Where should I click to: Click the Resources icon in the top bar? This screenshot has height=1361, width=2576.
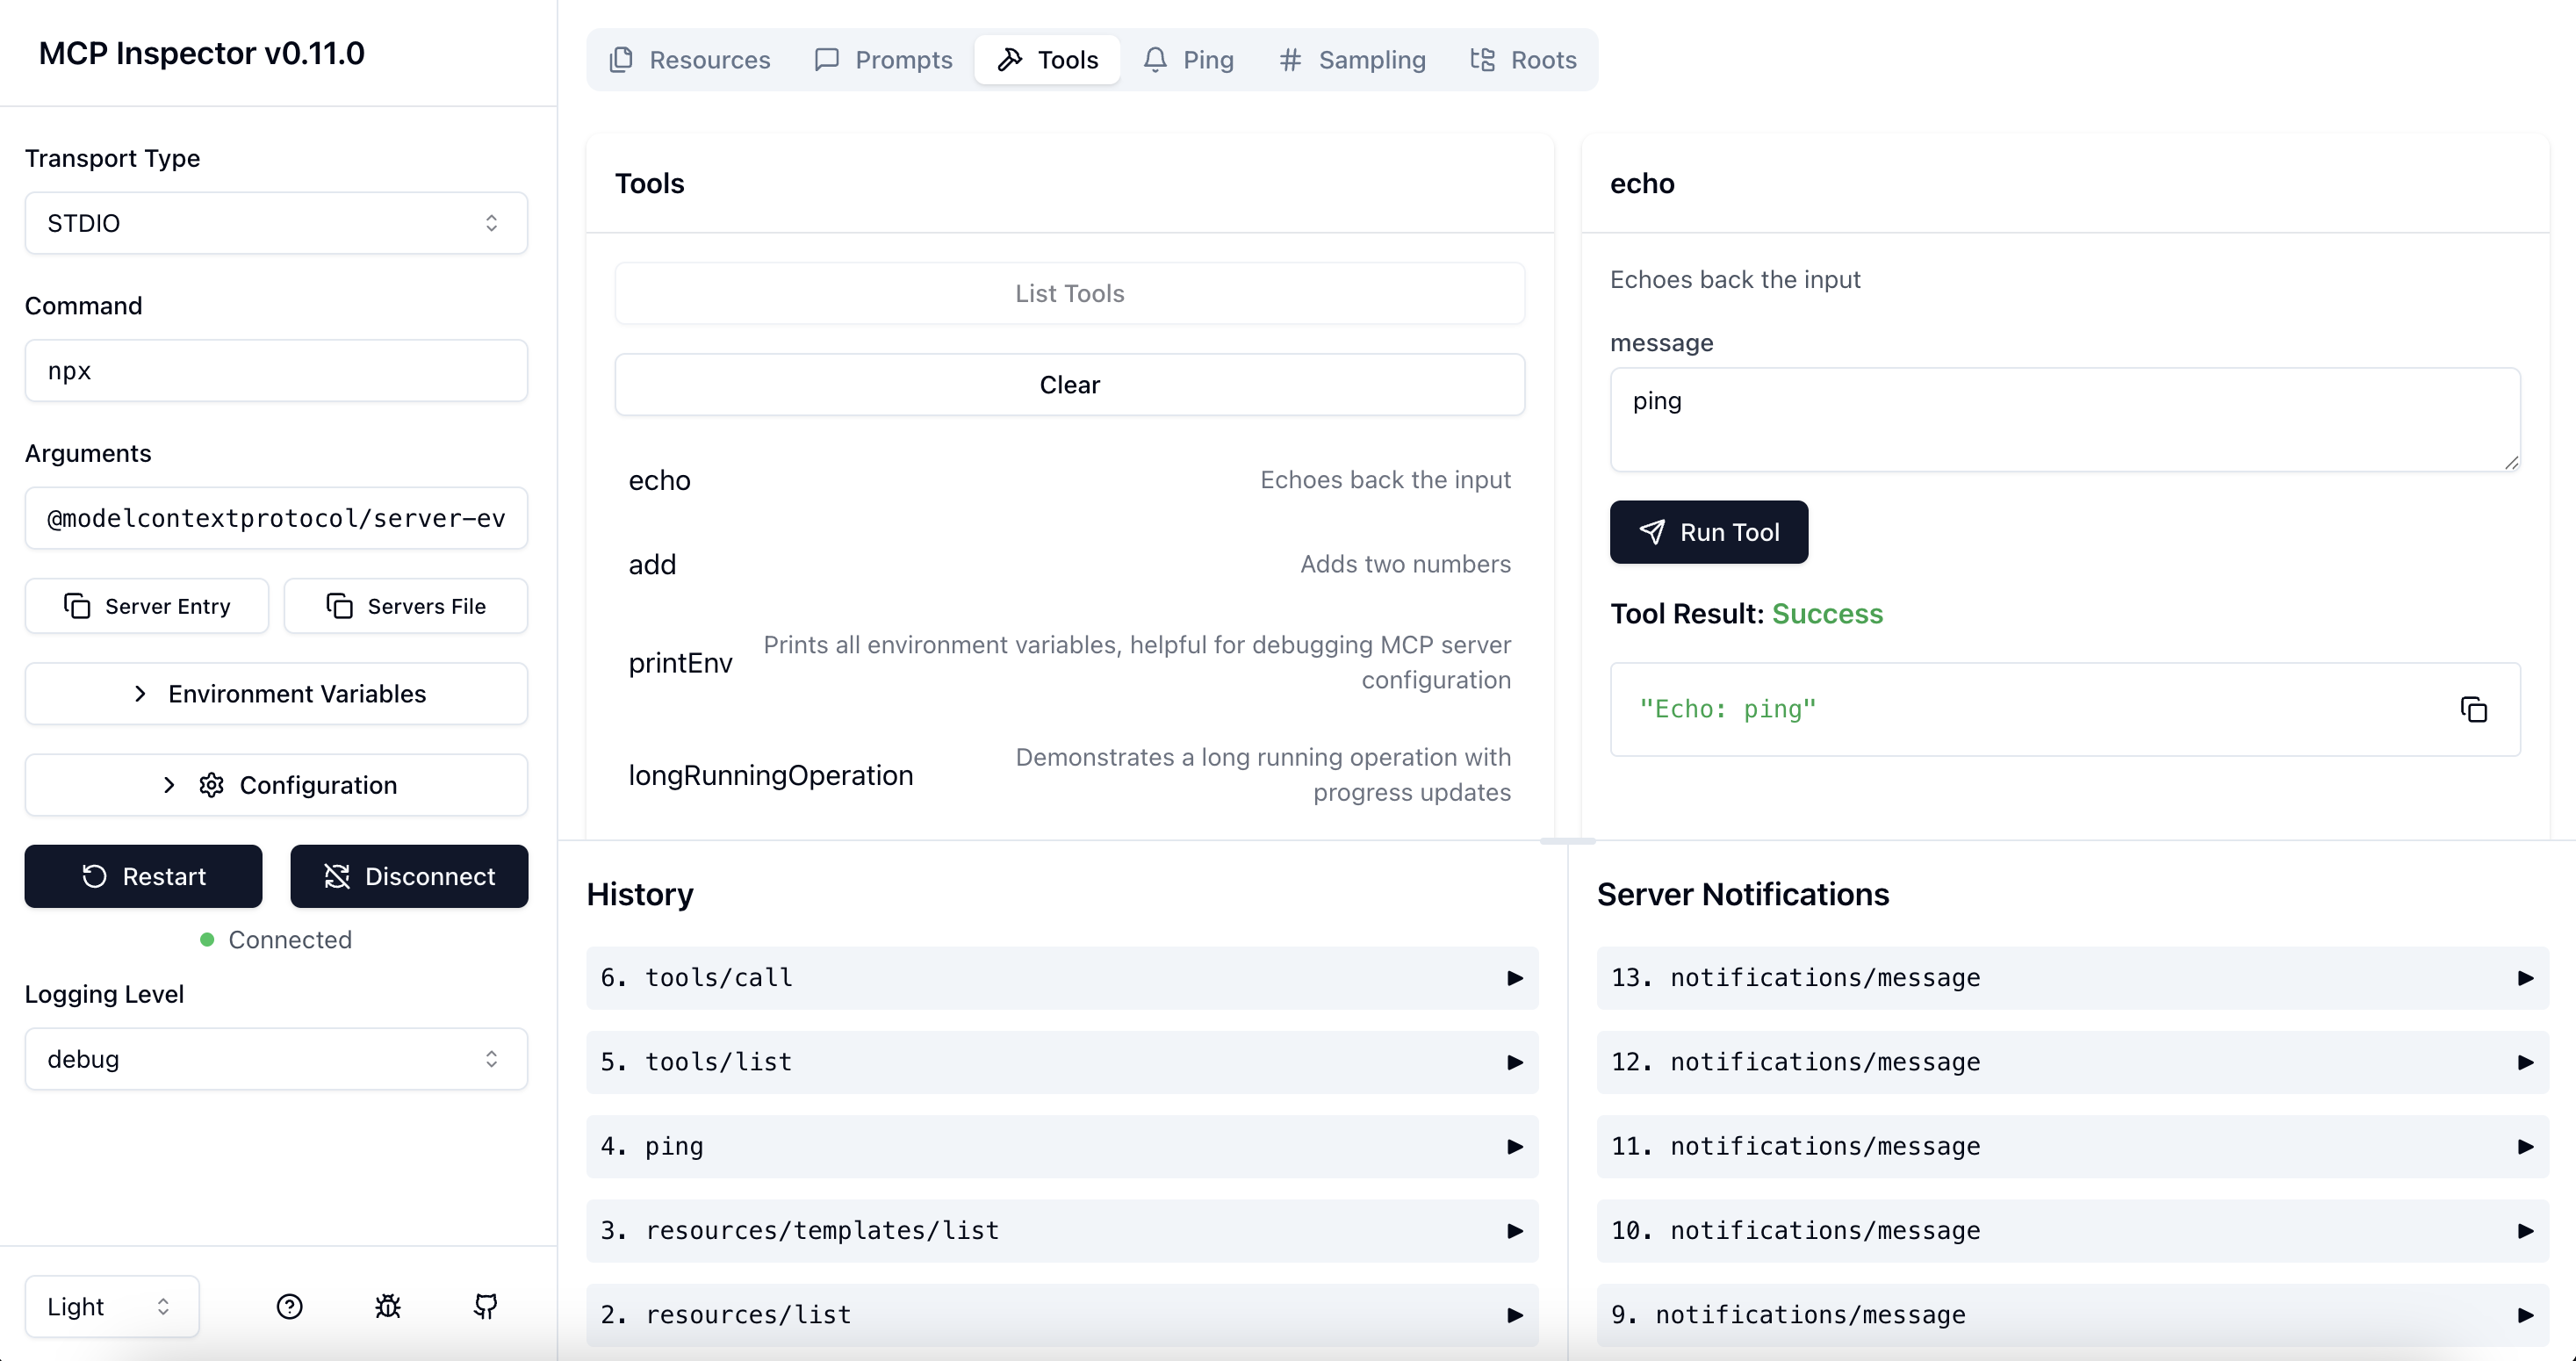coord(621,60)
